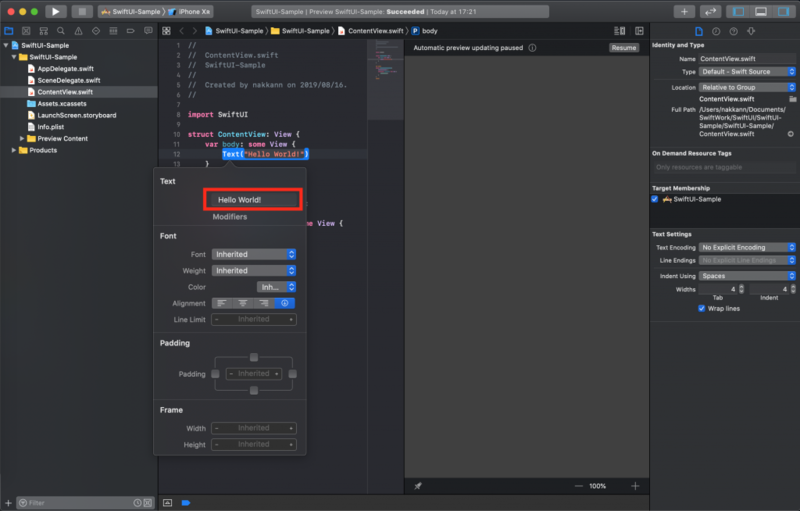Click the Frame Height field

point(254,445)
